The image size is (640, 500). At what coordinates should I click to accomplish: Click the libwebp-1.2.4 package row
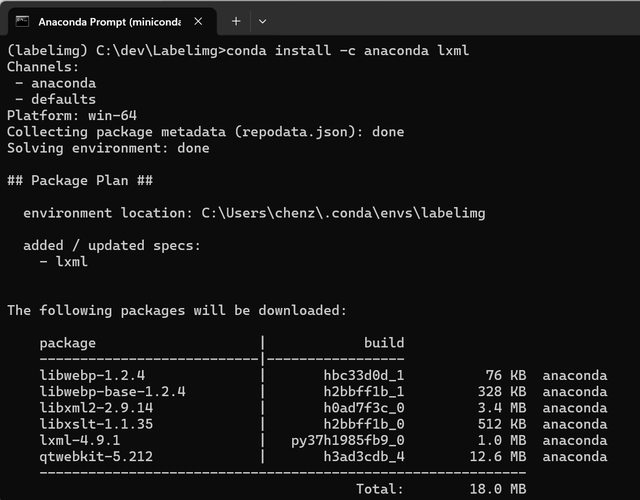tap(323, 375)
